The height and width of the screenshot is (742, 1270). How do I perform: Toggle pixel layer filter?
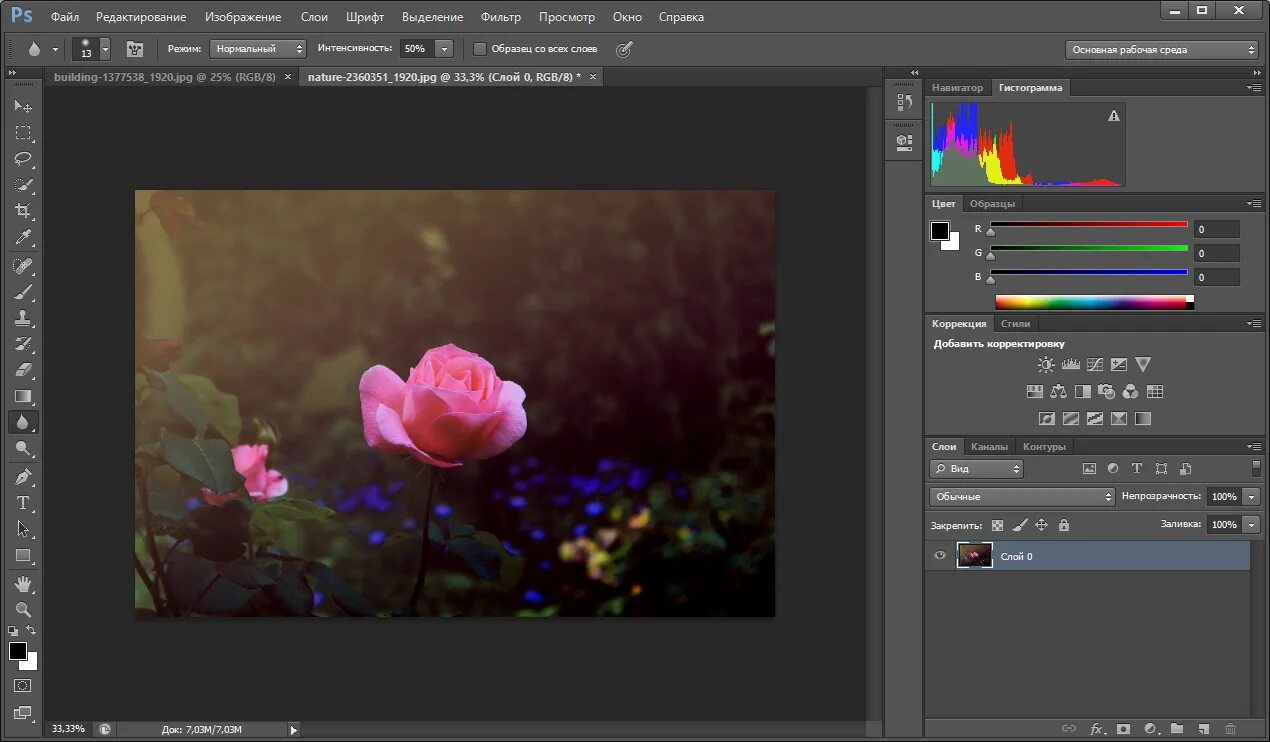[1089, 468]
